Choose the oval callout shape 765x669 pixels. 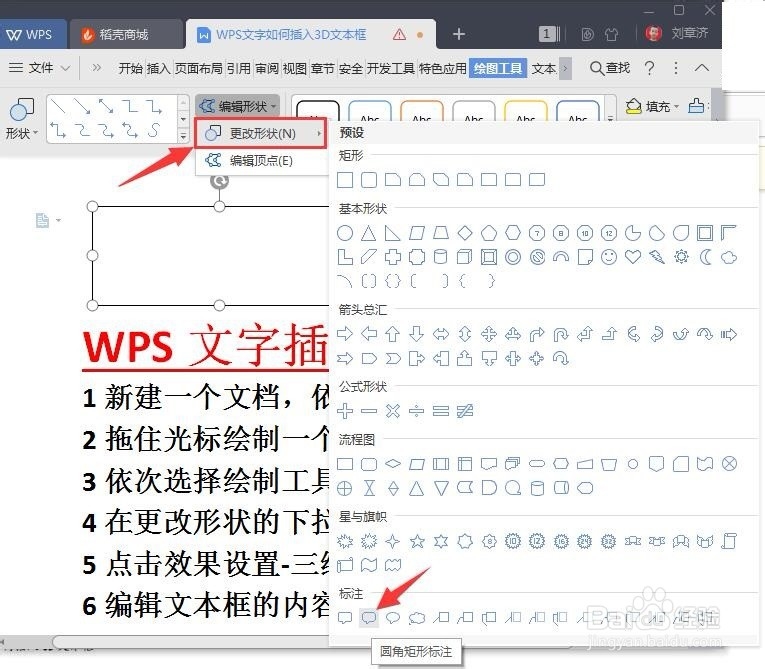pyautogui.click(x=393, y=618)
